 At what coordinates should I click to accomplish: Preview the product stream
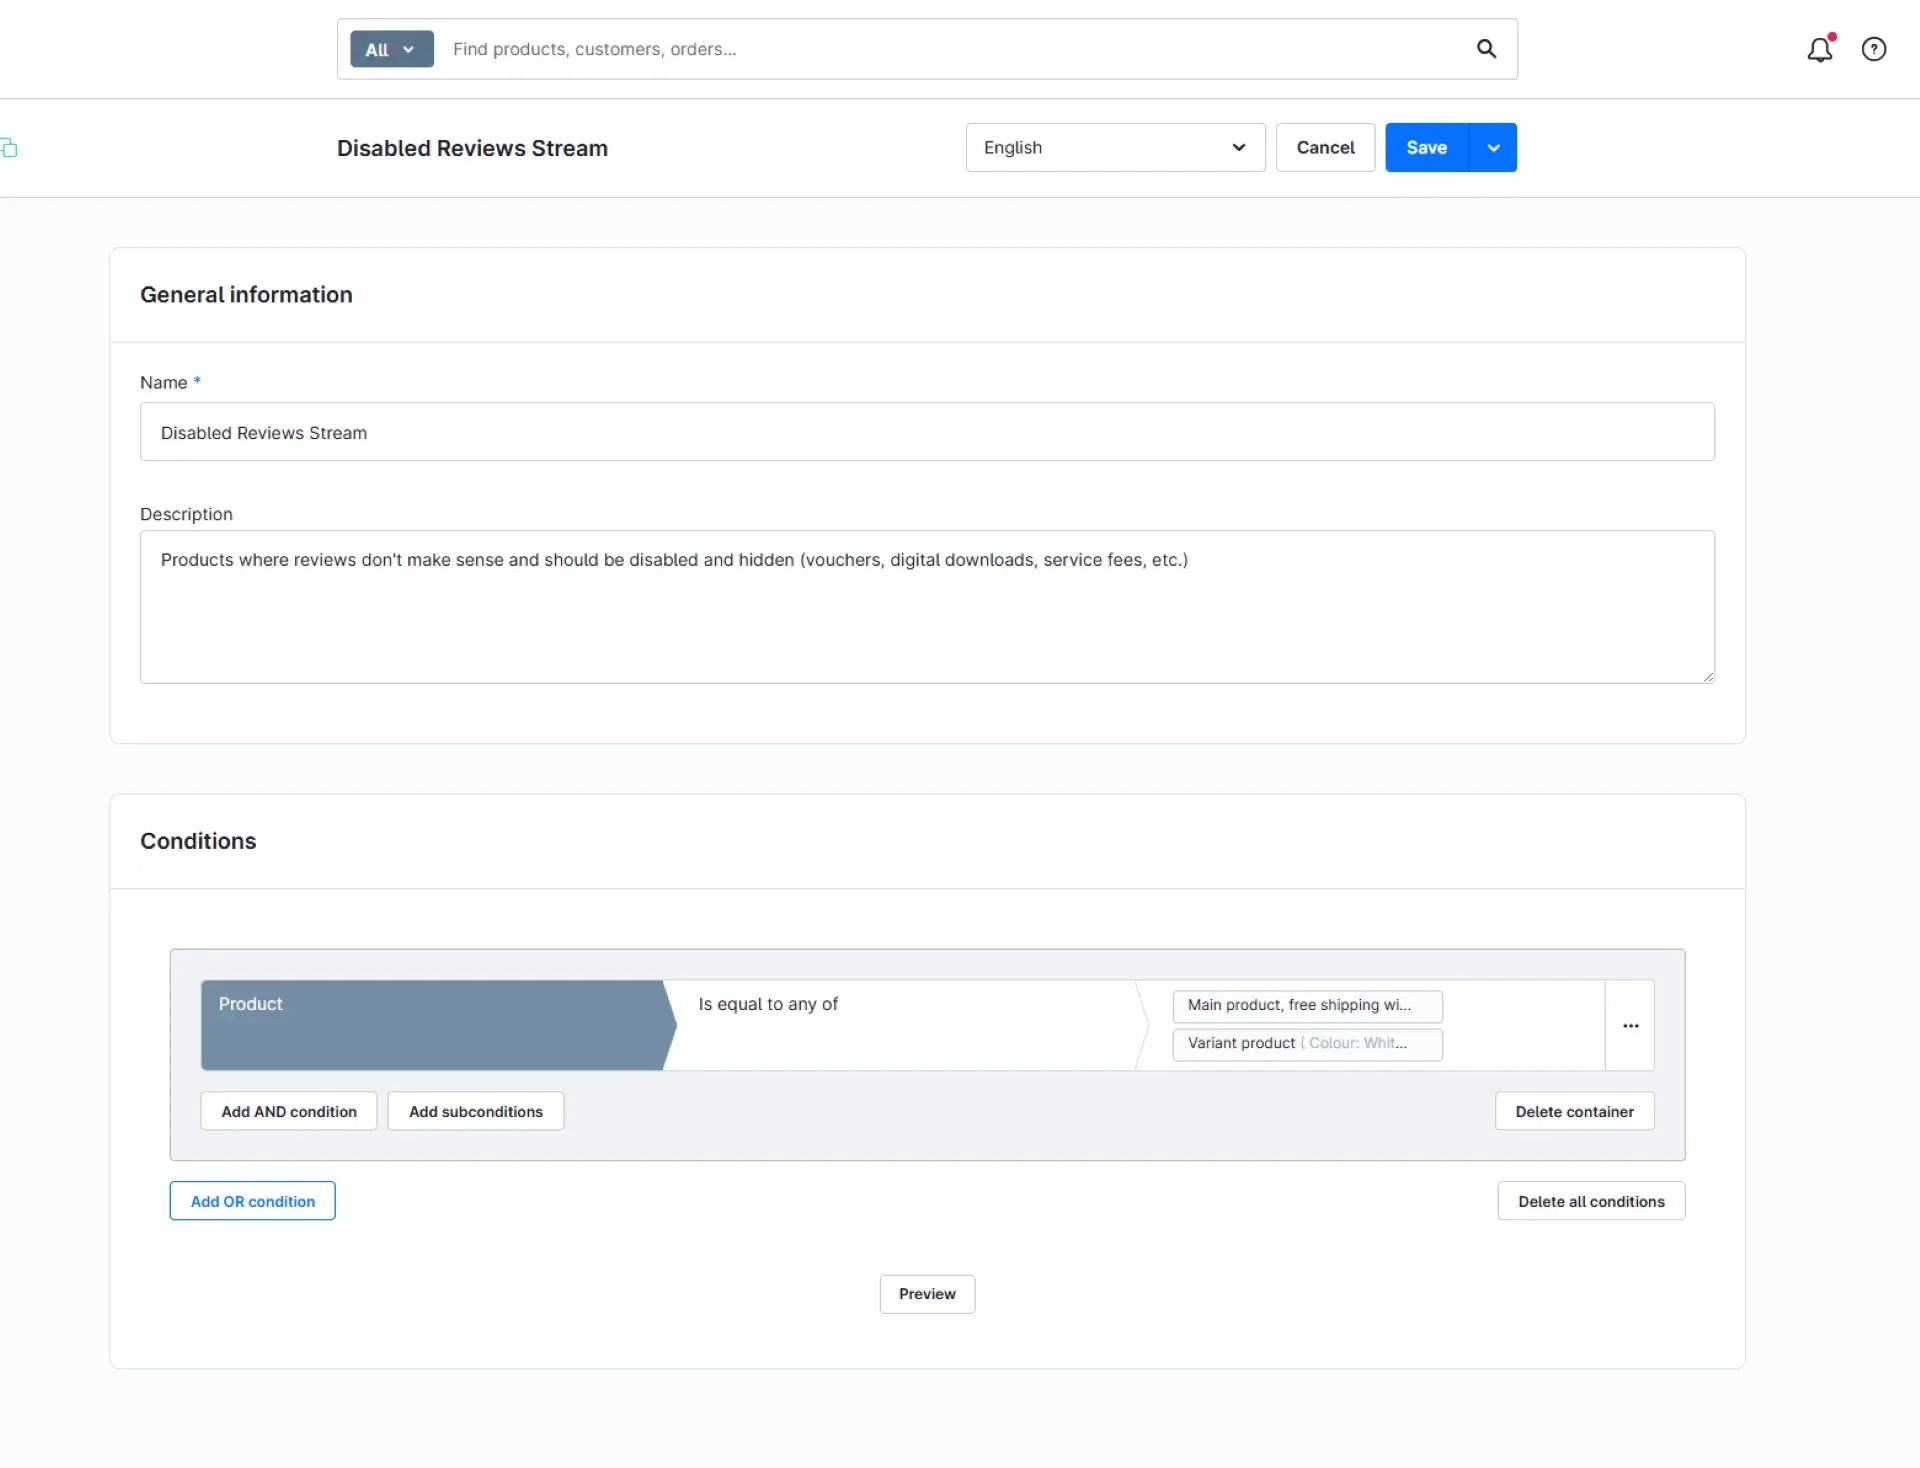pos(927,1294)
